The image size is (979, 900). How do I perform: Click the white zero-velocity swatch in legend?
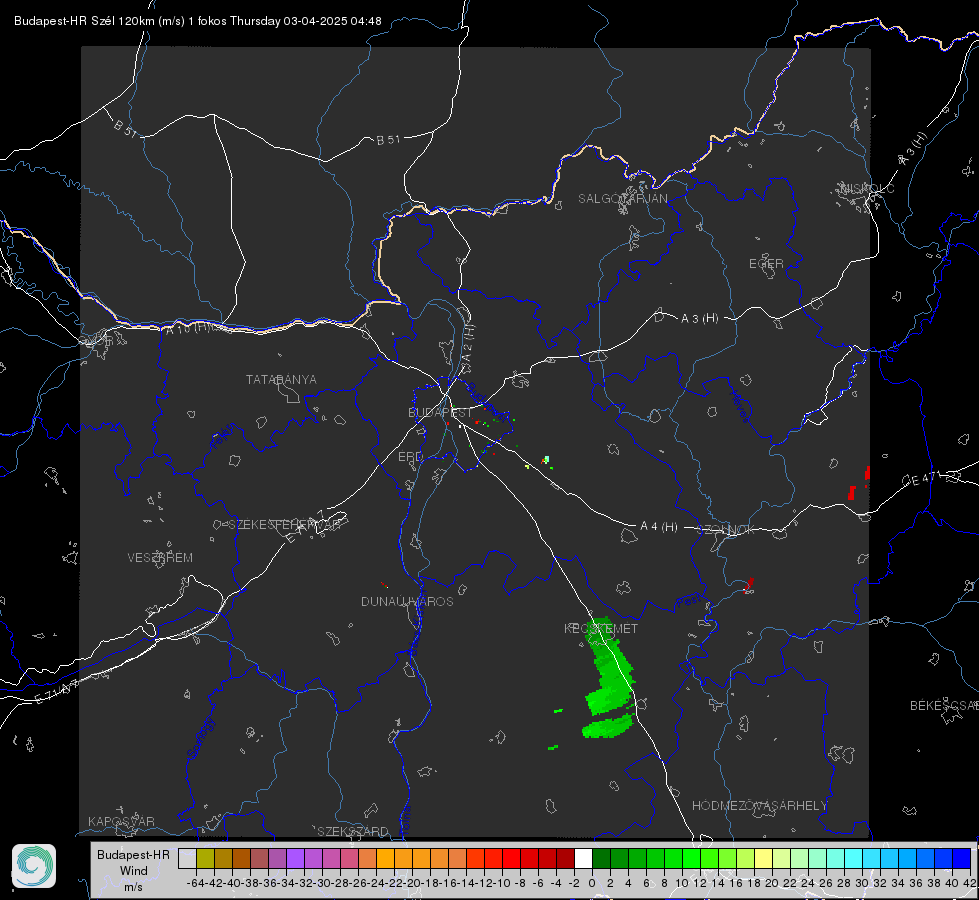pyautogui.click(x=583, y=858)
